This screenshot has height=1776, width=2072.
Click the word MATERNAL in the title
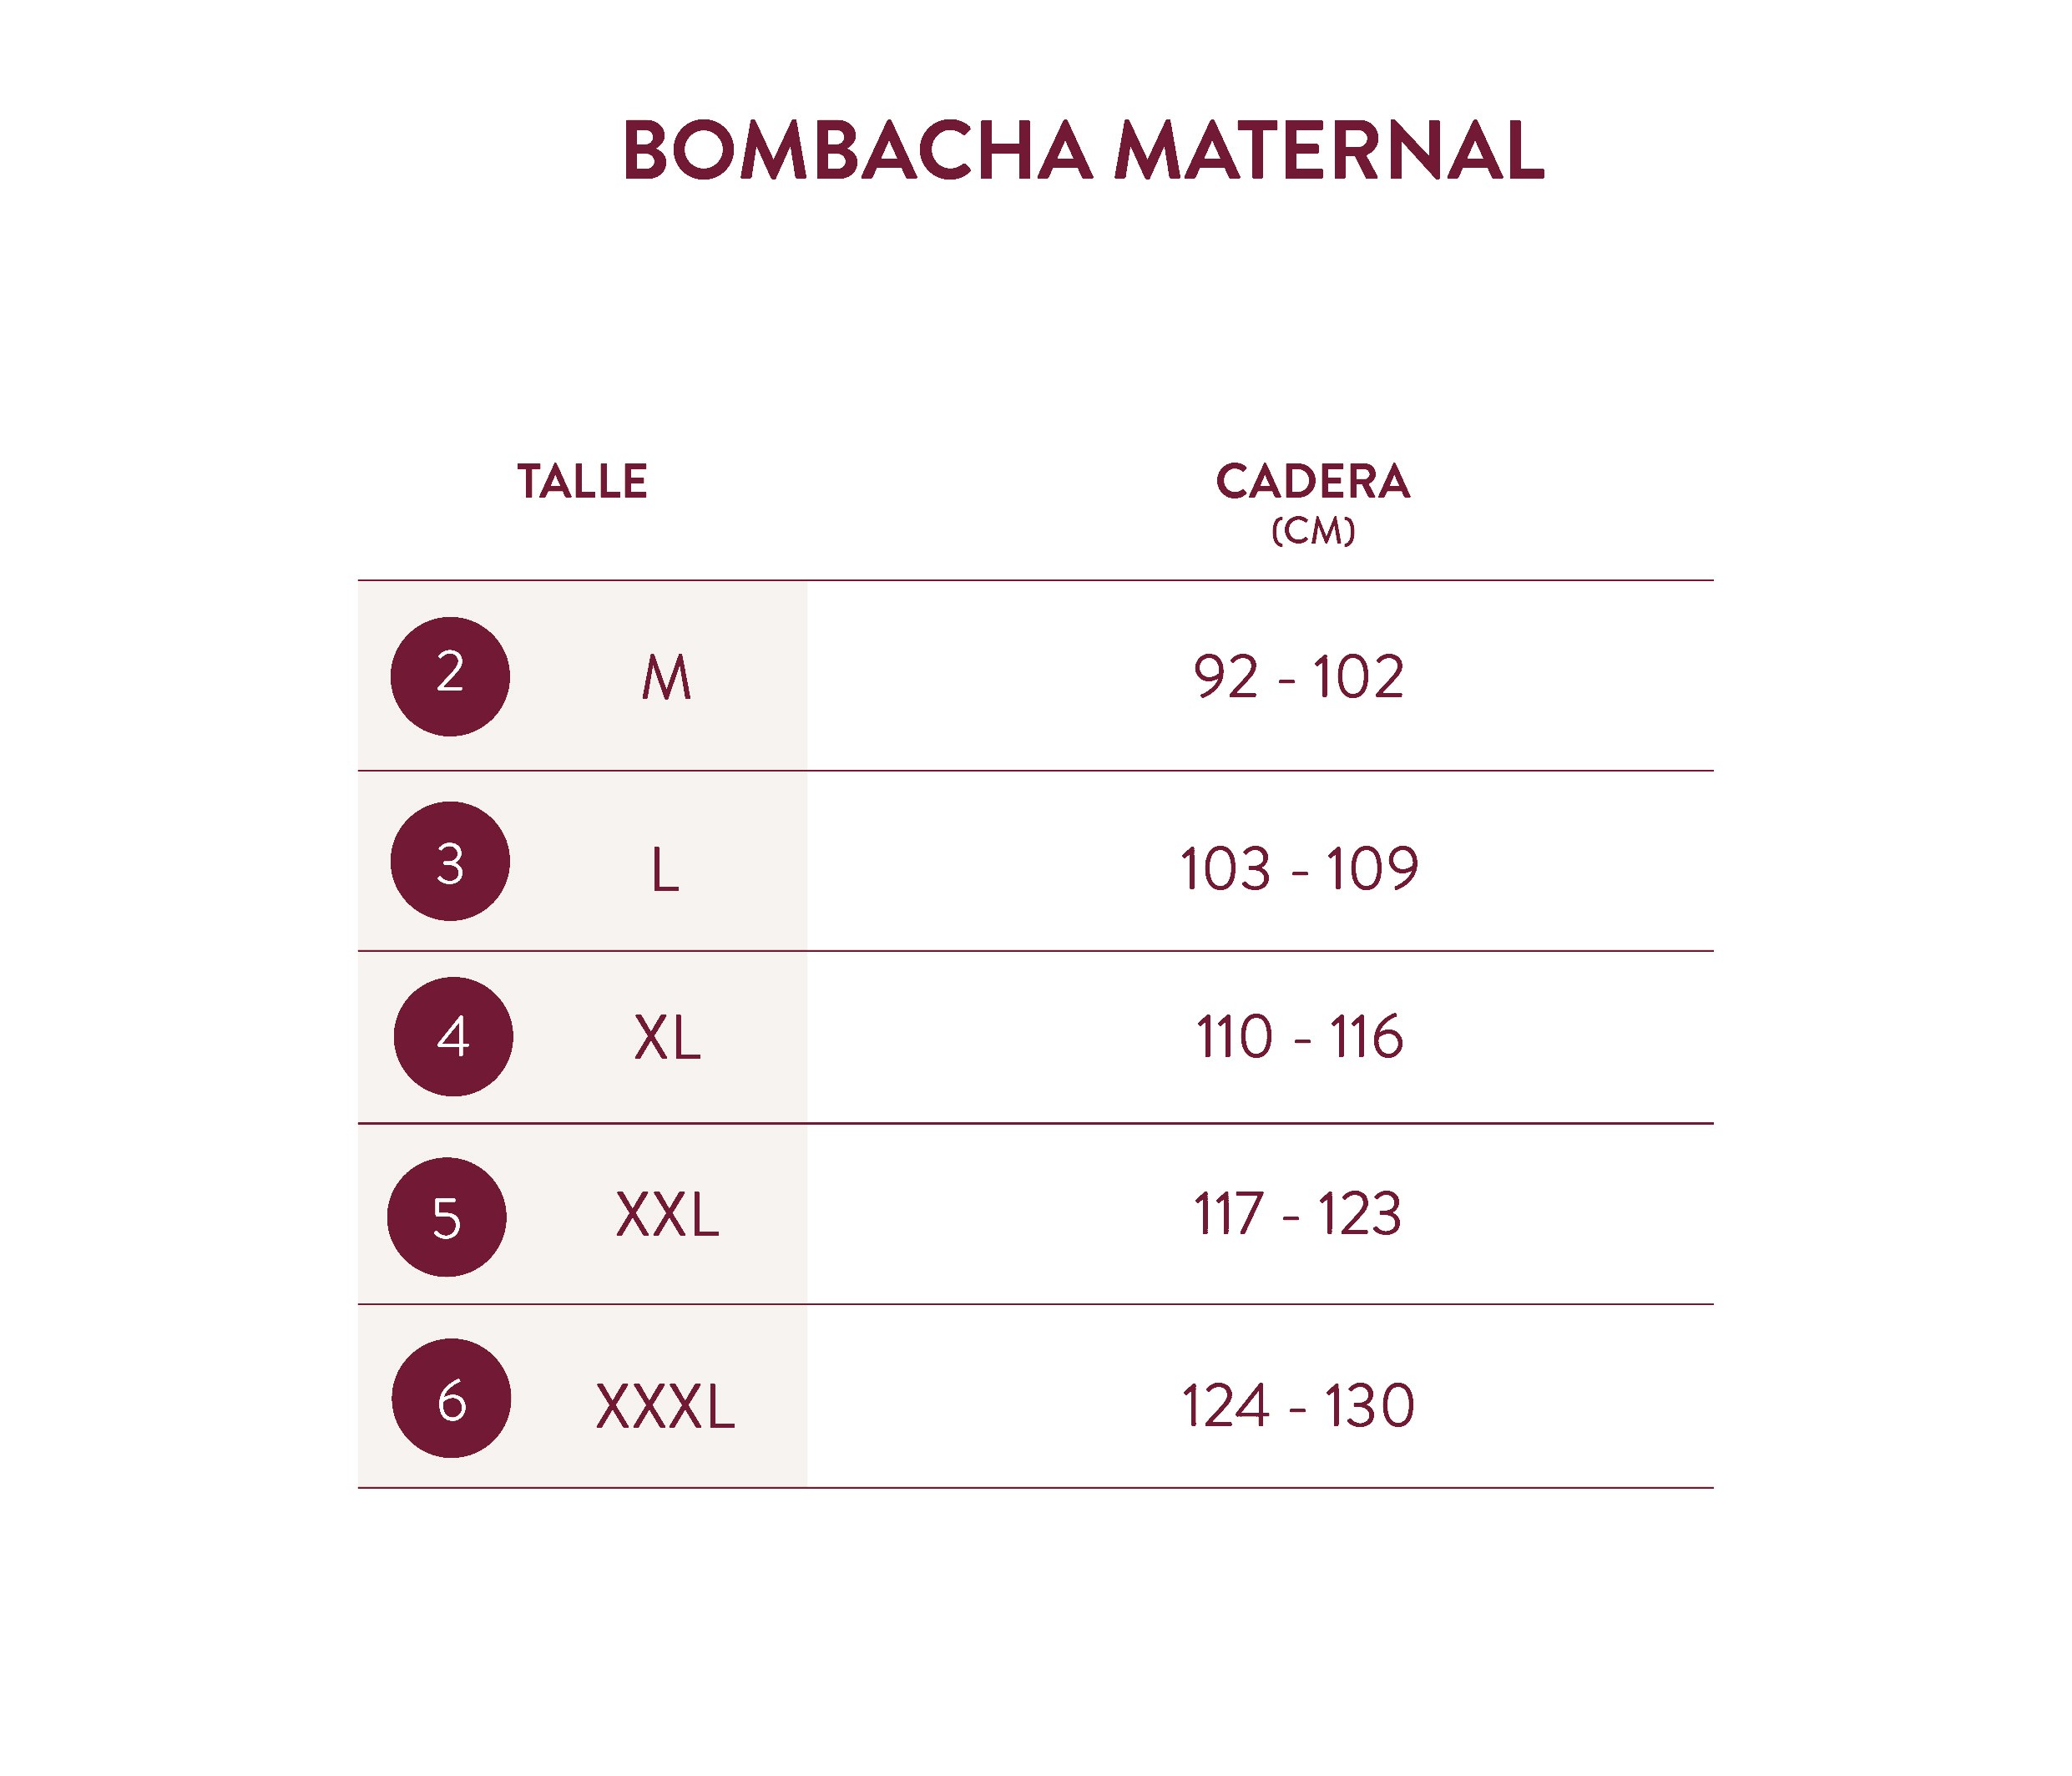tap(1330, 152)
